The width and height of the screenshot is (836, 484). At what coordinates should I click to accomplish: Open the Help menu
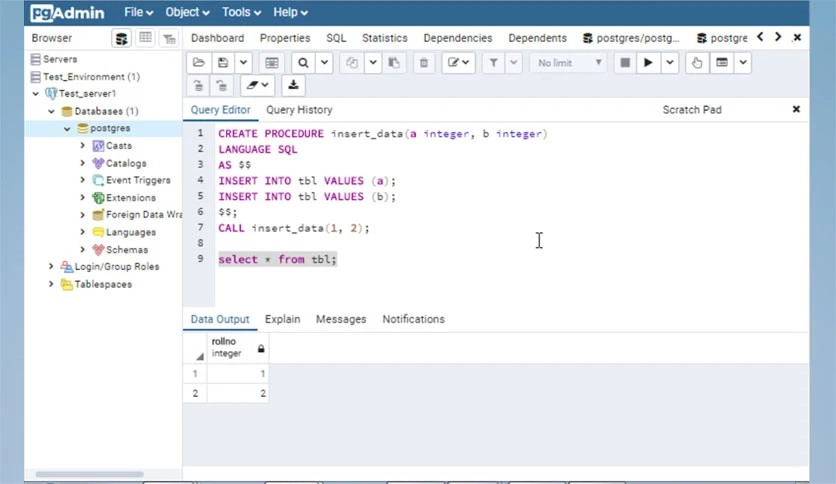click(x=291, y=12)
